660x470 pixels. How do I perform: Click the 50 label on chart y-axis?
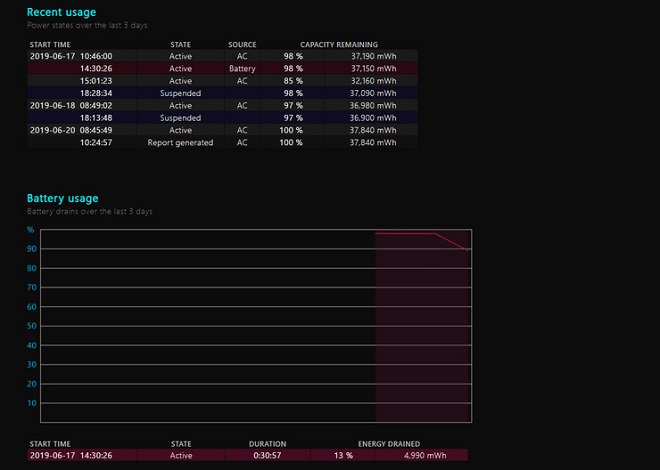(x=31, y=325)
